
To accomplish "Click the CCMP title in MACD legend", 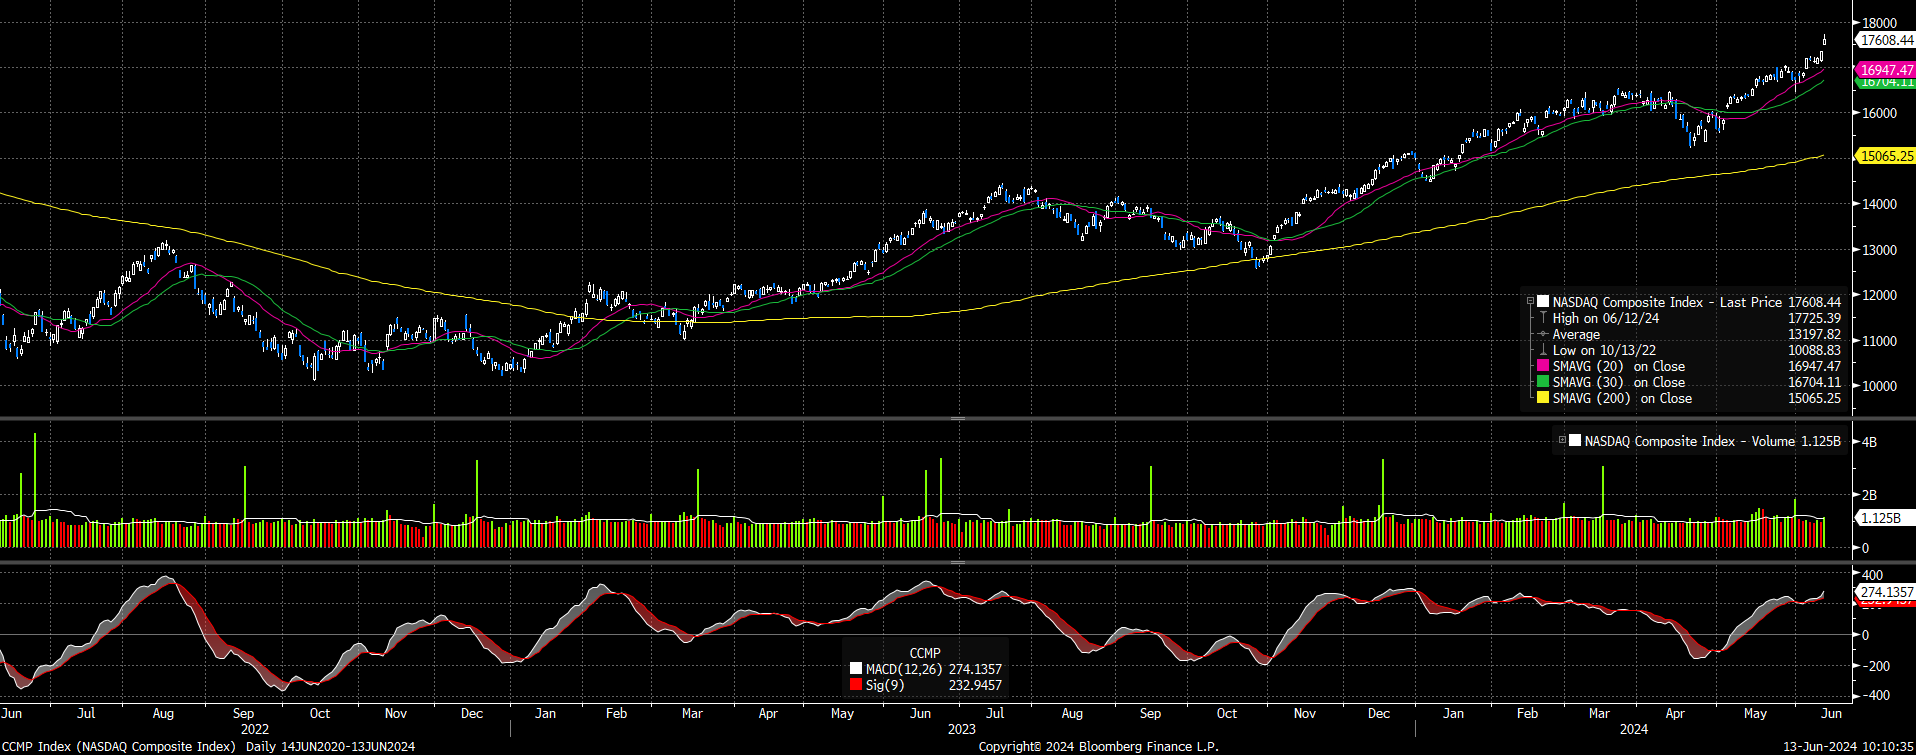I will 925,653.
